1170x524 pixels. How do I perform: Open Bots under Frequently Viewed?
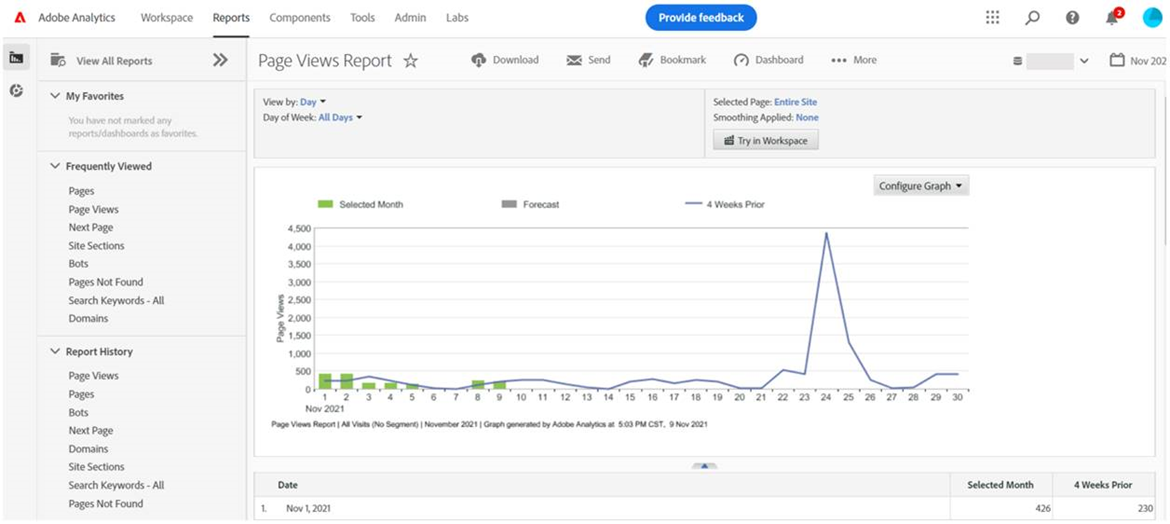78,263
